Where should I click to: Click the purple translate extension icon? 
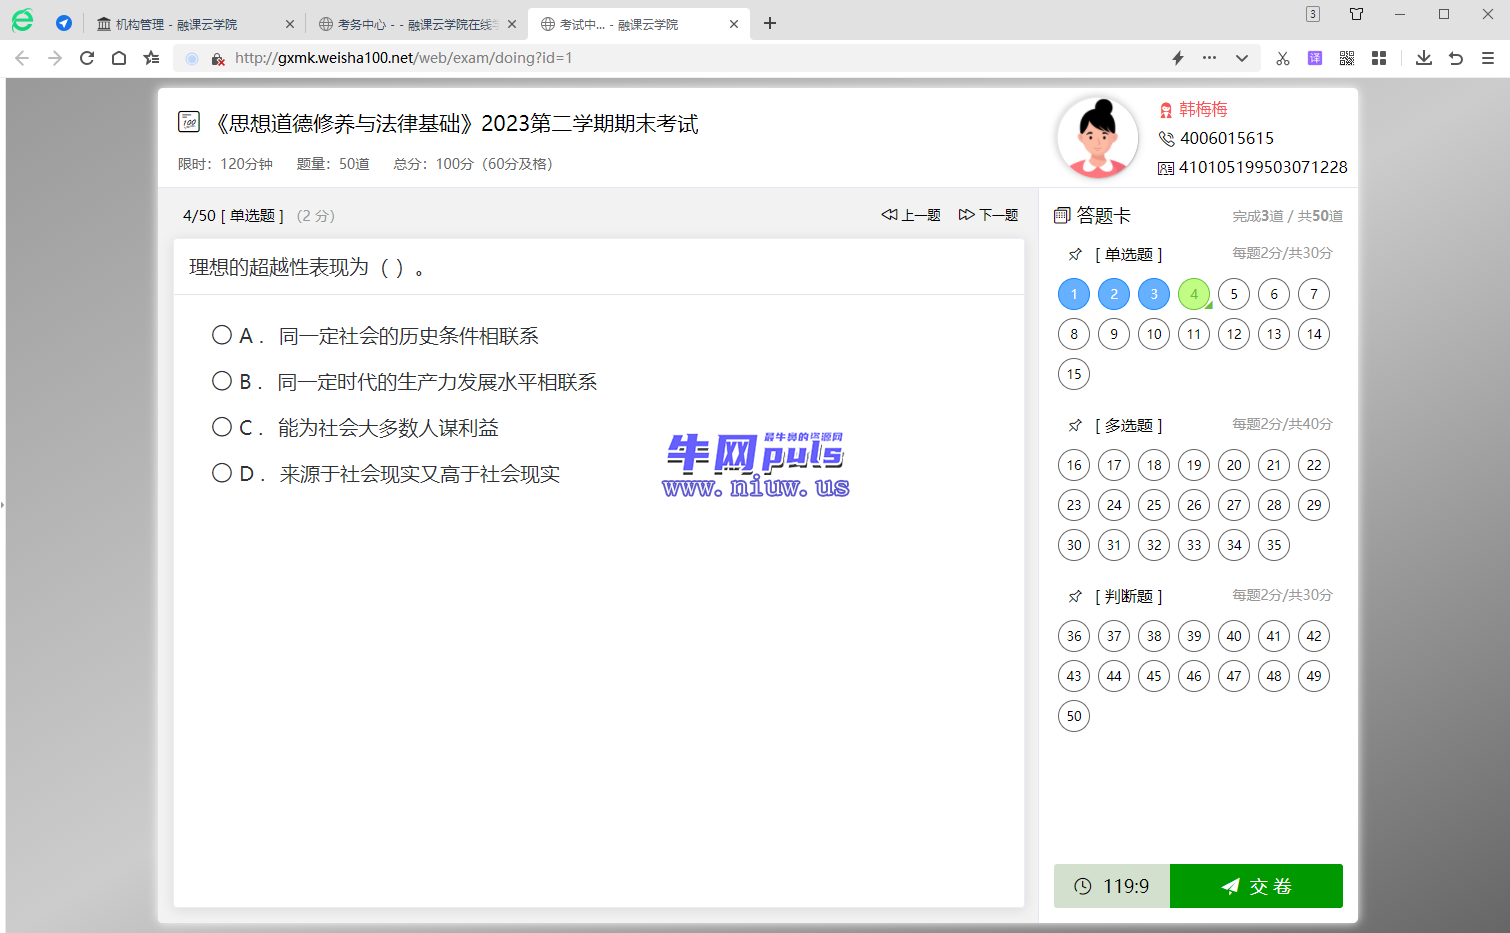point(1315,58)
